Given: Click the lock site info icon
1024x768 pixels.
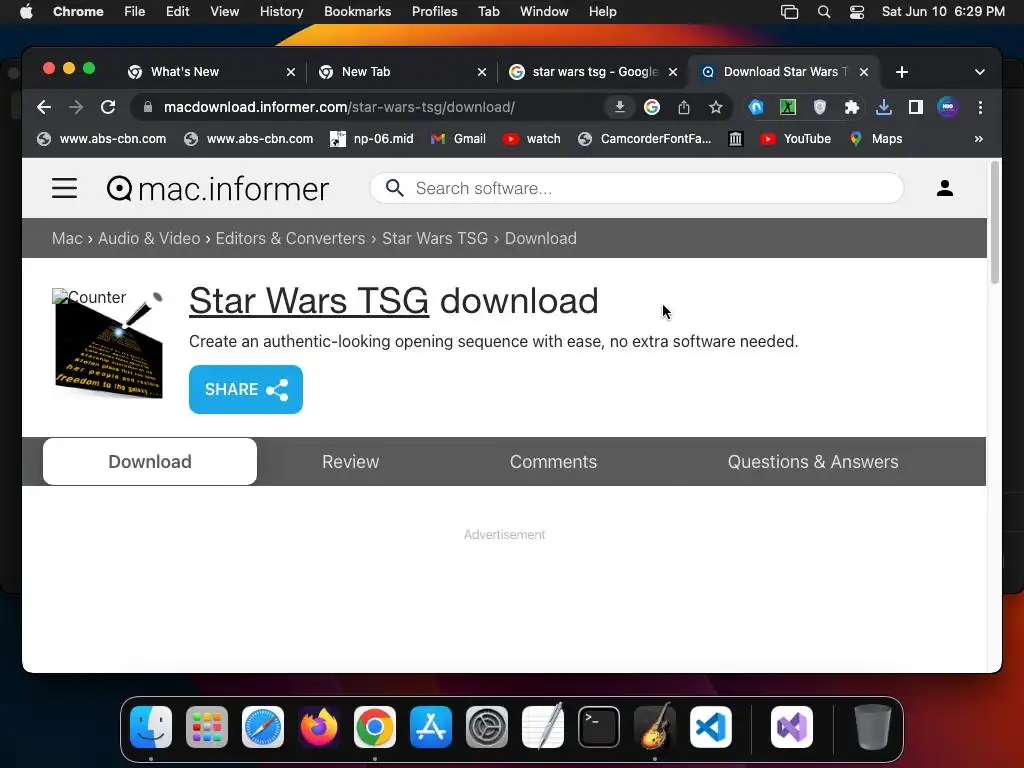Looking at the screenshot, I should pos(148,107).
